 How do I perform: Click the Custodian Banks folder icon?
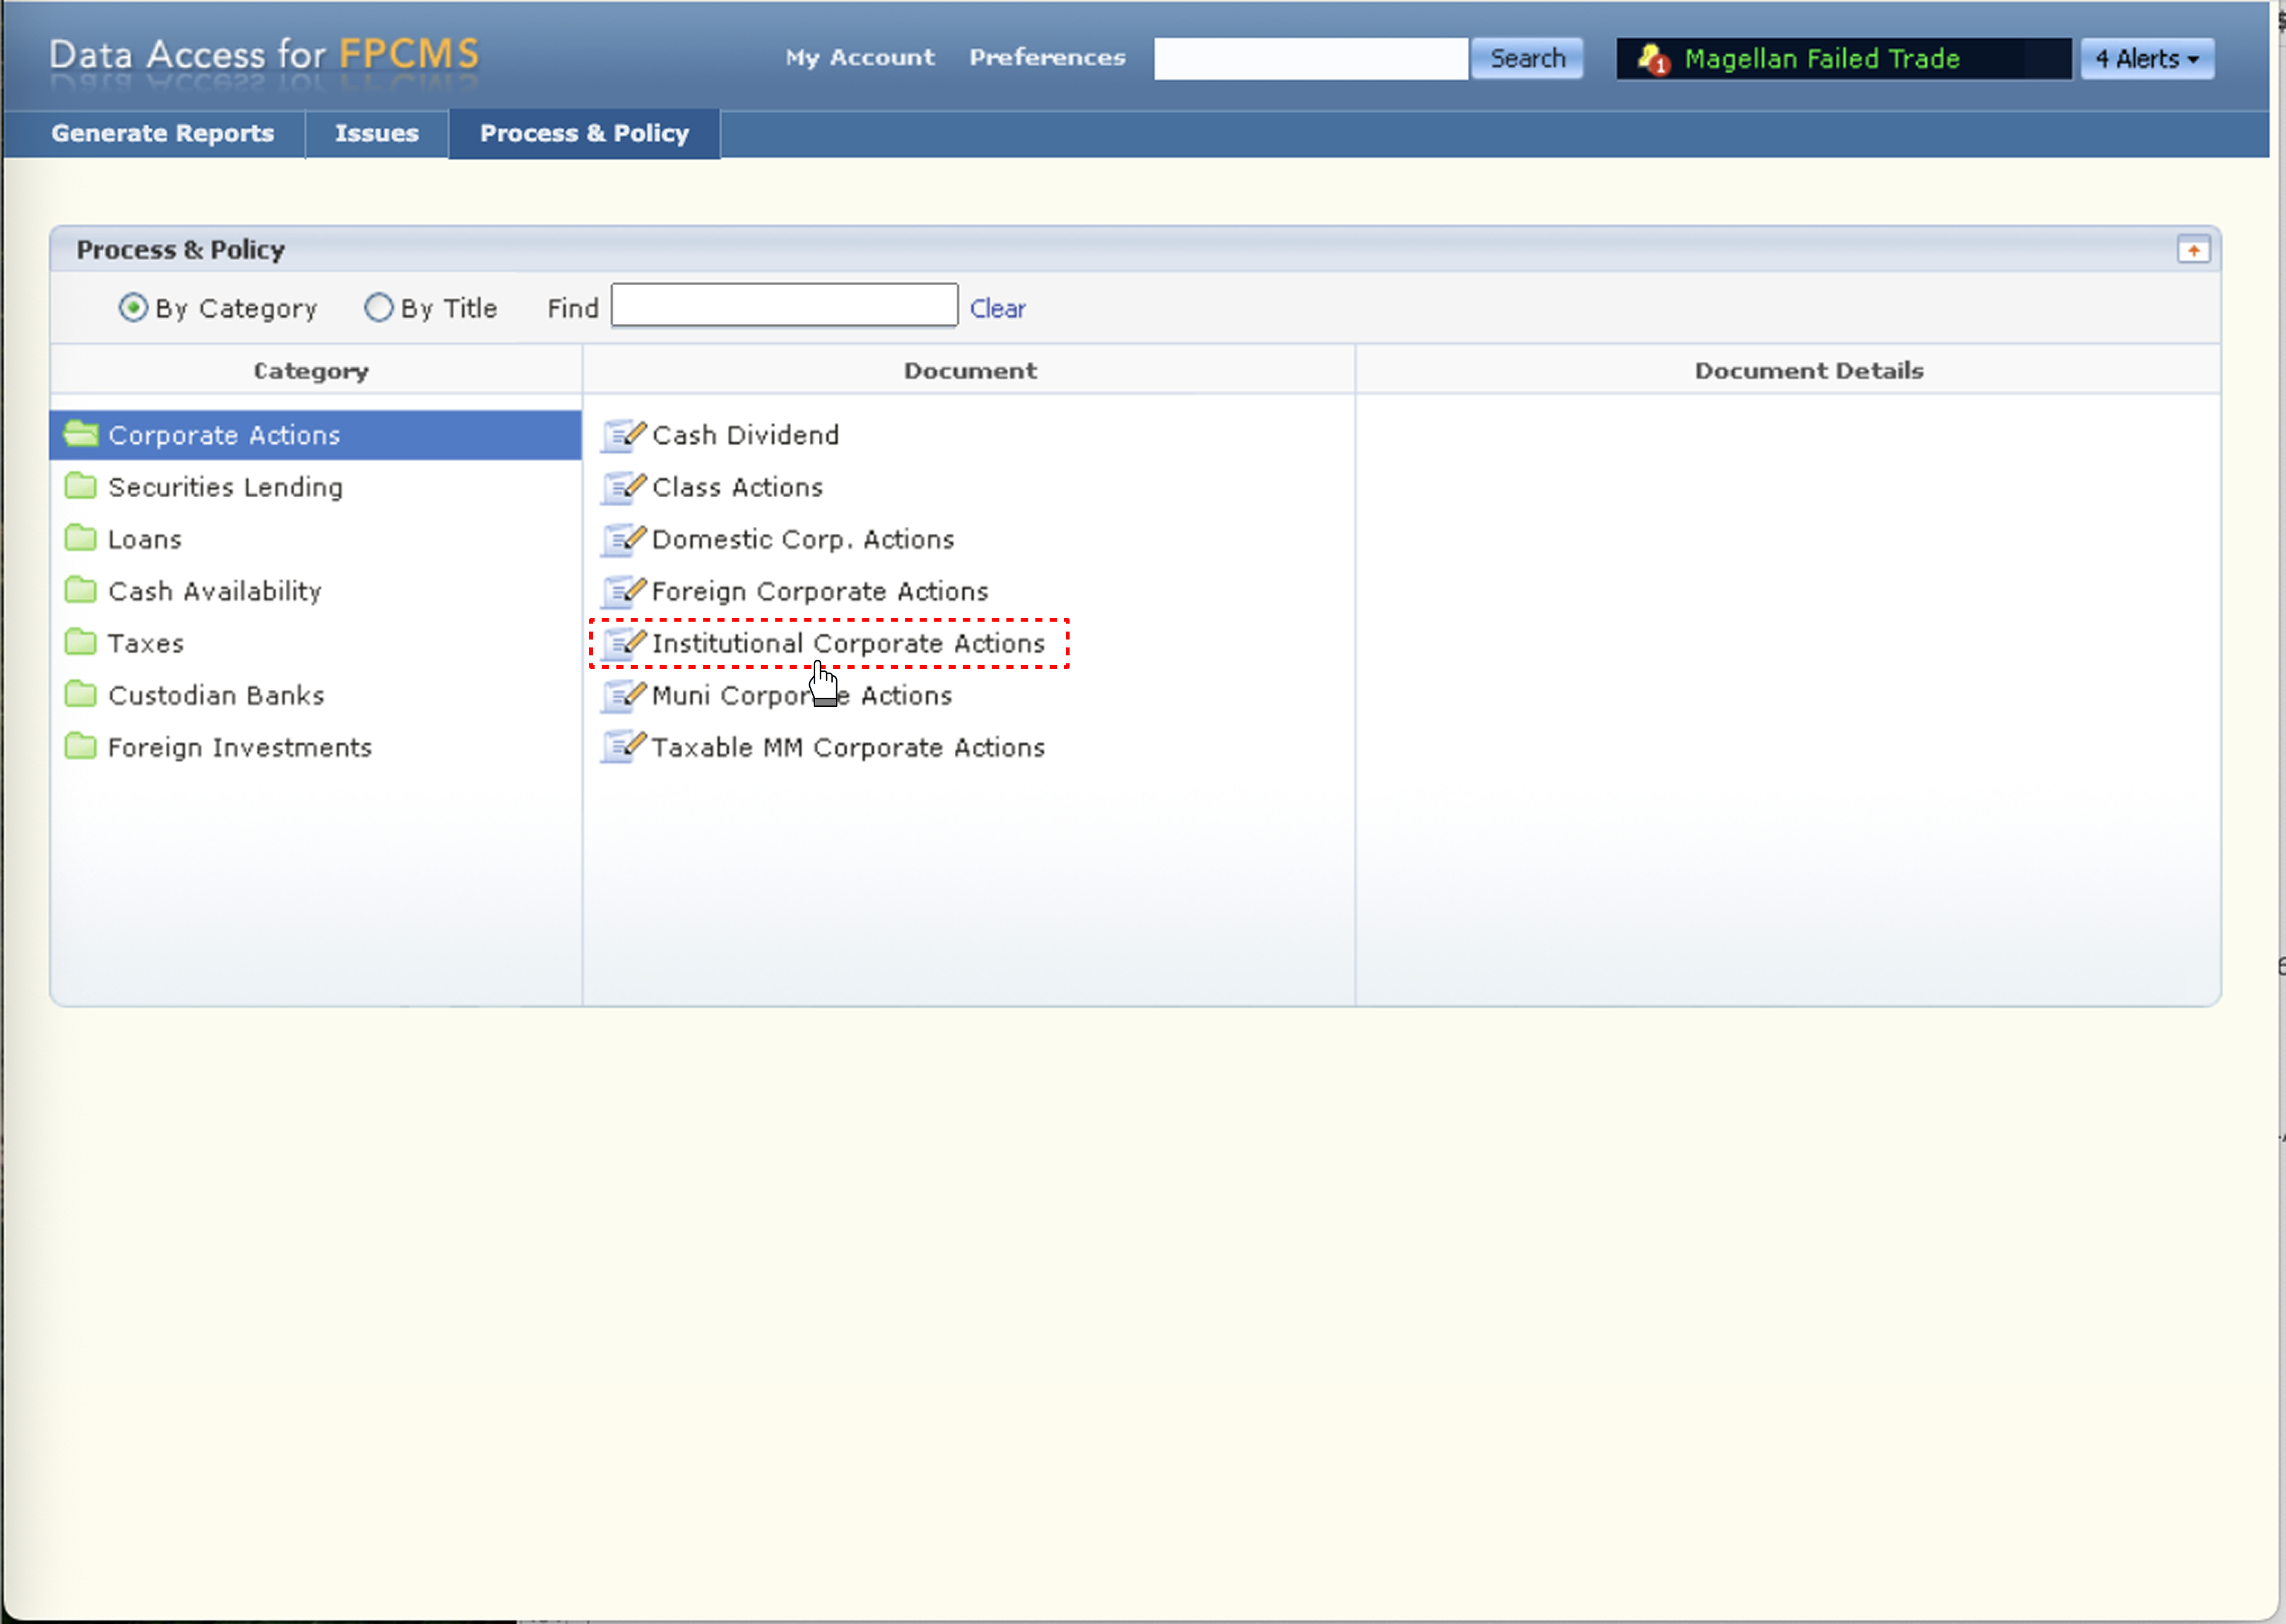81,694
